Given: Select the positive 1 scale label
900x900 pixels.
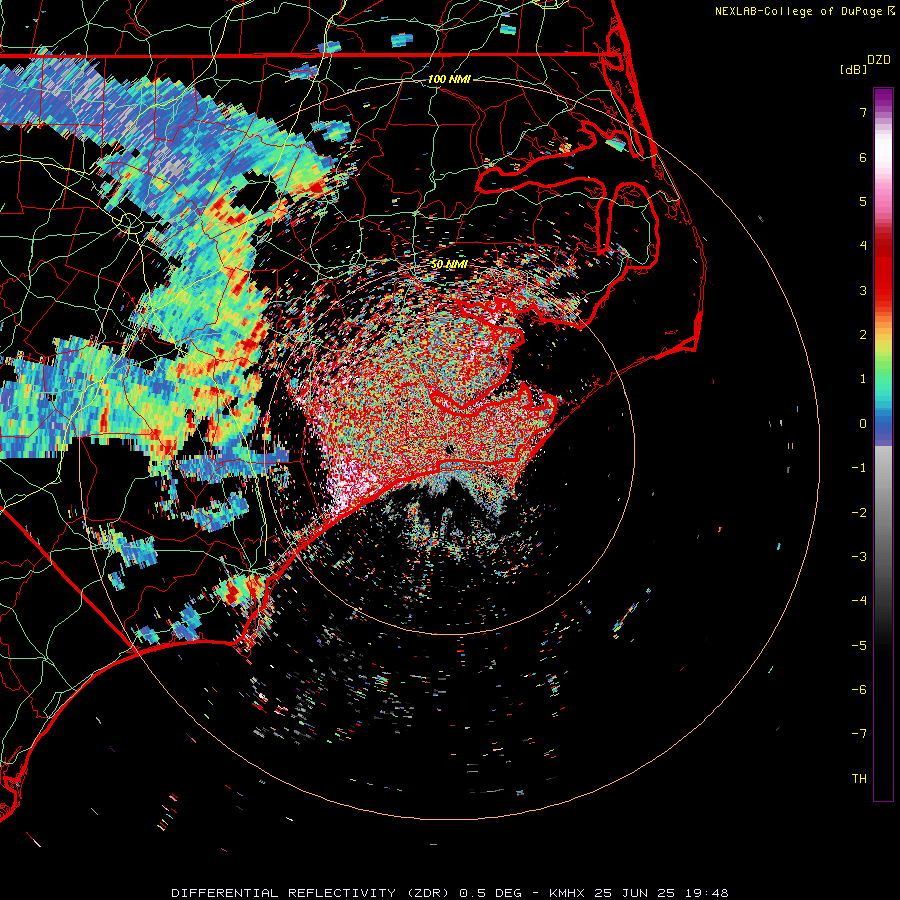Looking at the screenshot, I should [x=863, y=379].
